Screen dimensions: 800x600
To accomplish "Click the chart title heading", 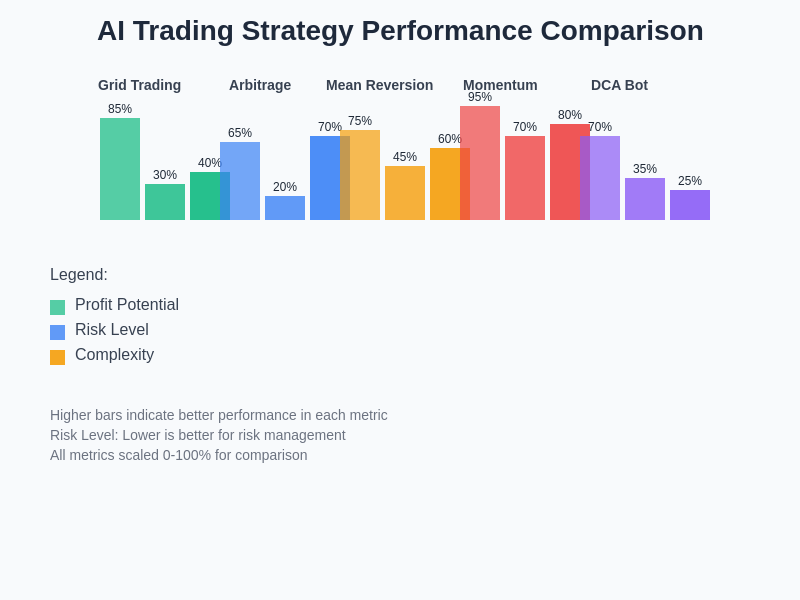I will click(x=400, y=31).
